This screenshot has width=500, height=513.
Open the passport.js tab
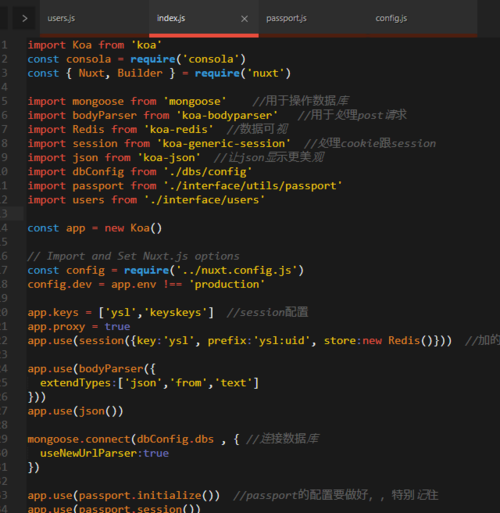(x=286, y=18)
